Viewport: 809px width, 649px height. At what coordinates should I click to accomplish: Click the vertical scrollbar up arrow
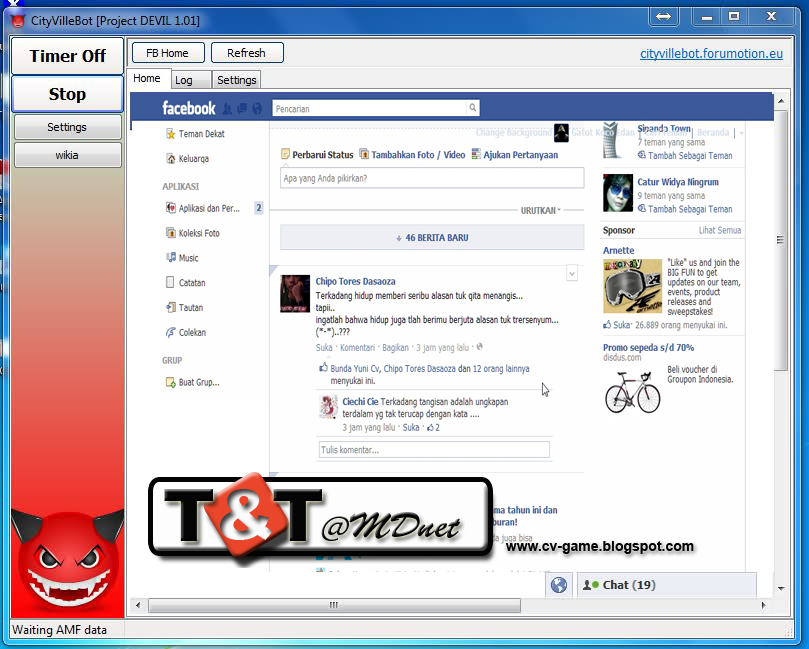[x=781, y=101]
